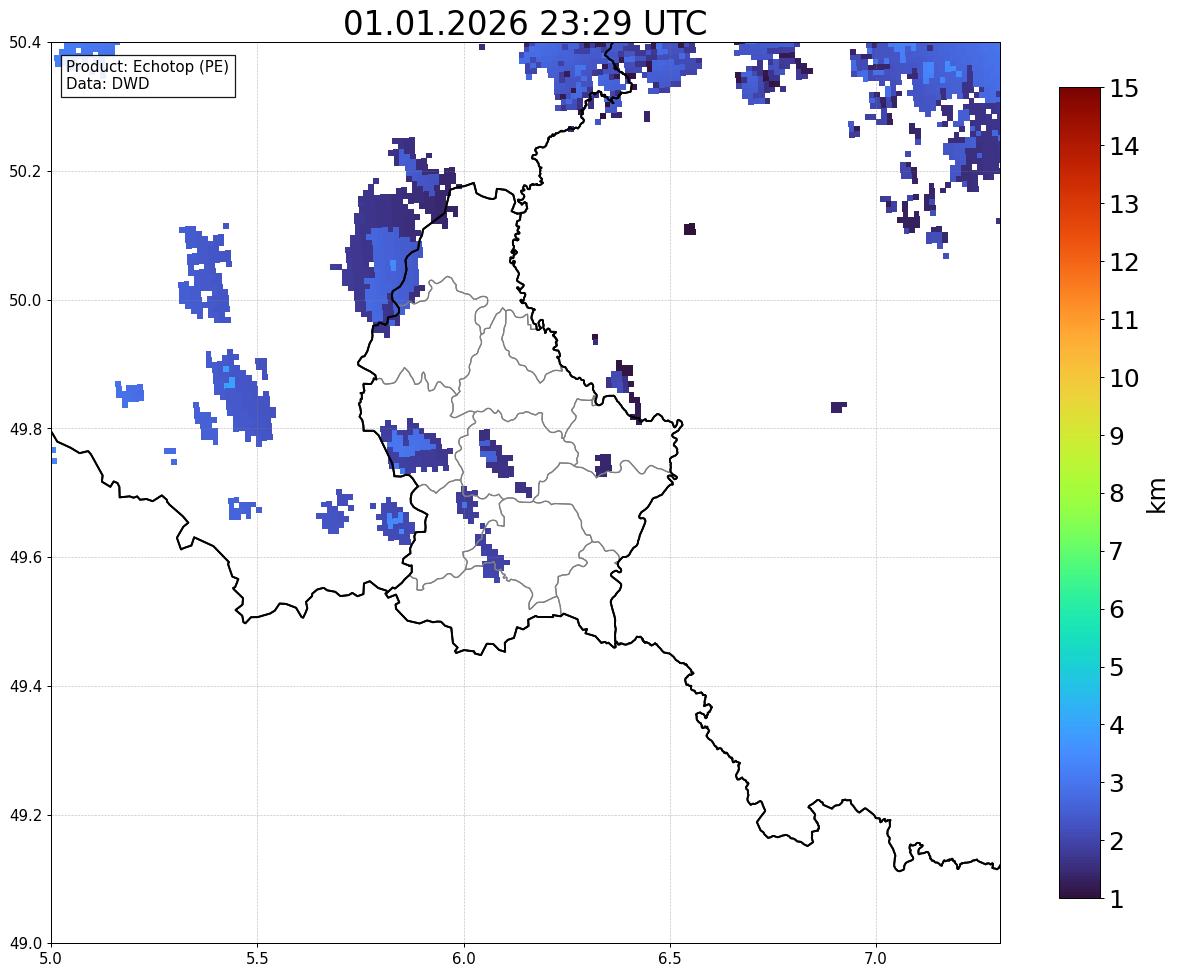Click the 'Product: Echotop (PE)' legend line
Viewport: 1178px width, 976px height.
click(147, 67)
